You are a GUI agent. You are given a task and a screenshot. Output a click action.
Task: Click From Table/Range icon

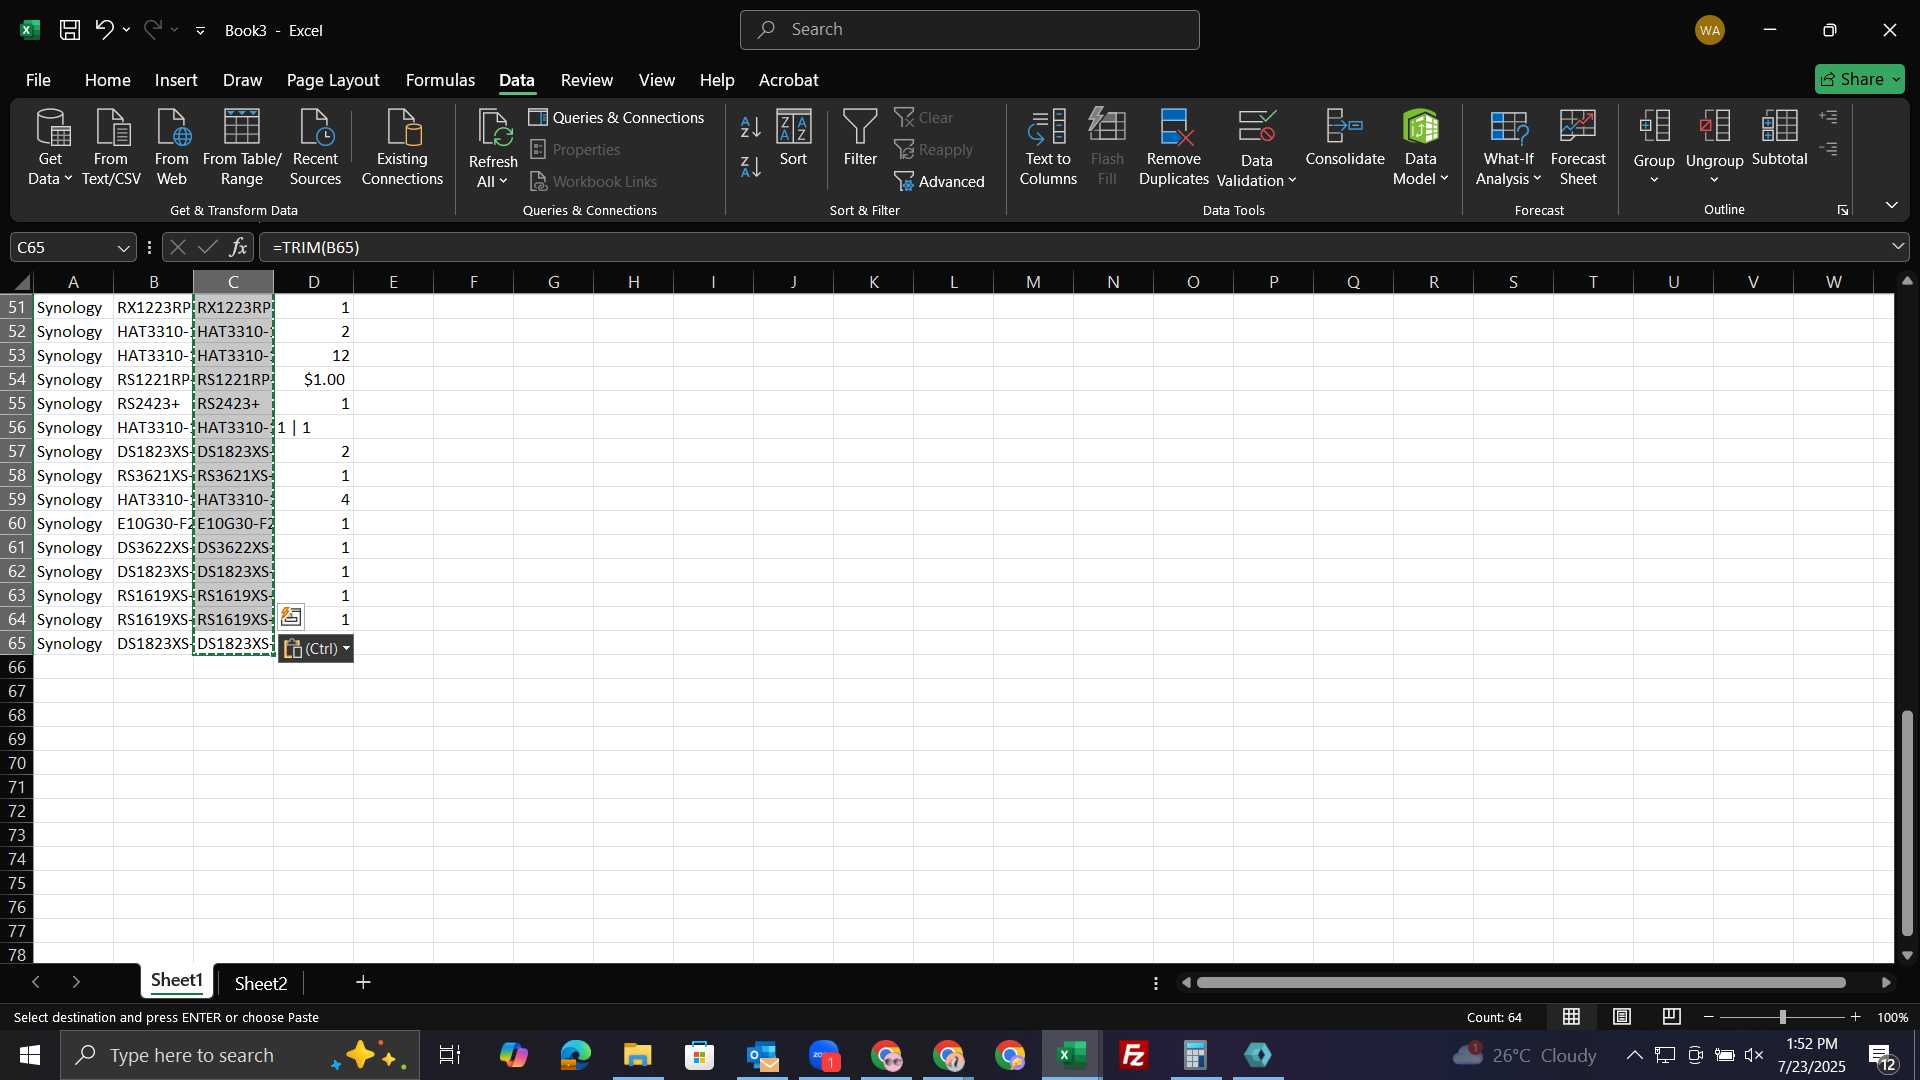(x=242, y=148)
